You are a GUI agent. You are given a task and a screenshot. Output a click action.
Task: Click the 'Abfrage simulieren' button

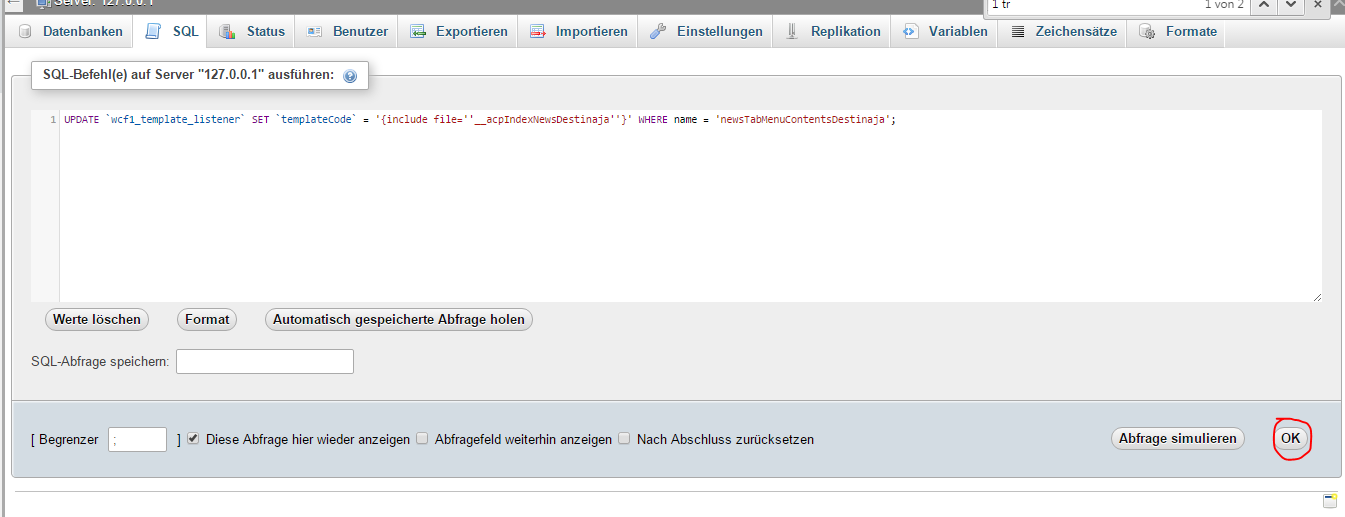1177,438
